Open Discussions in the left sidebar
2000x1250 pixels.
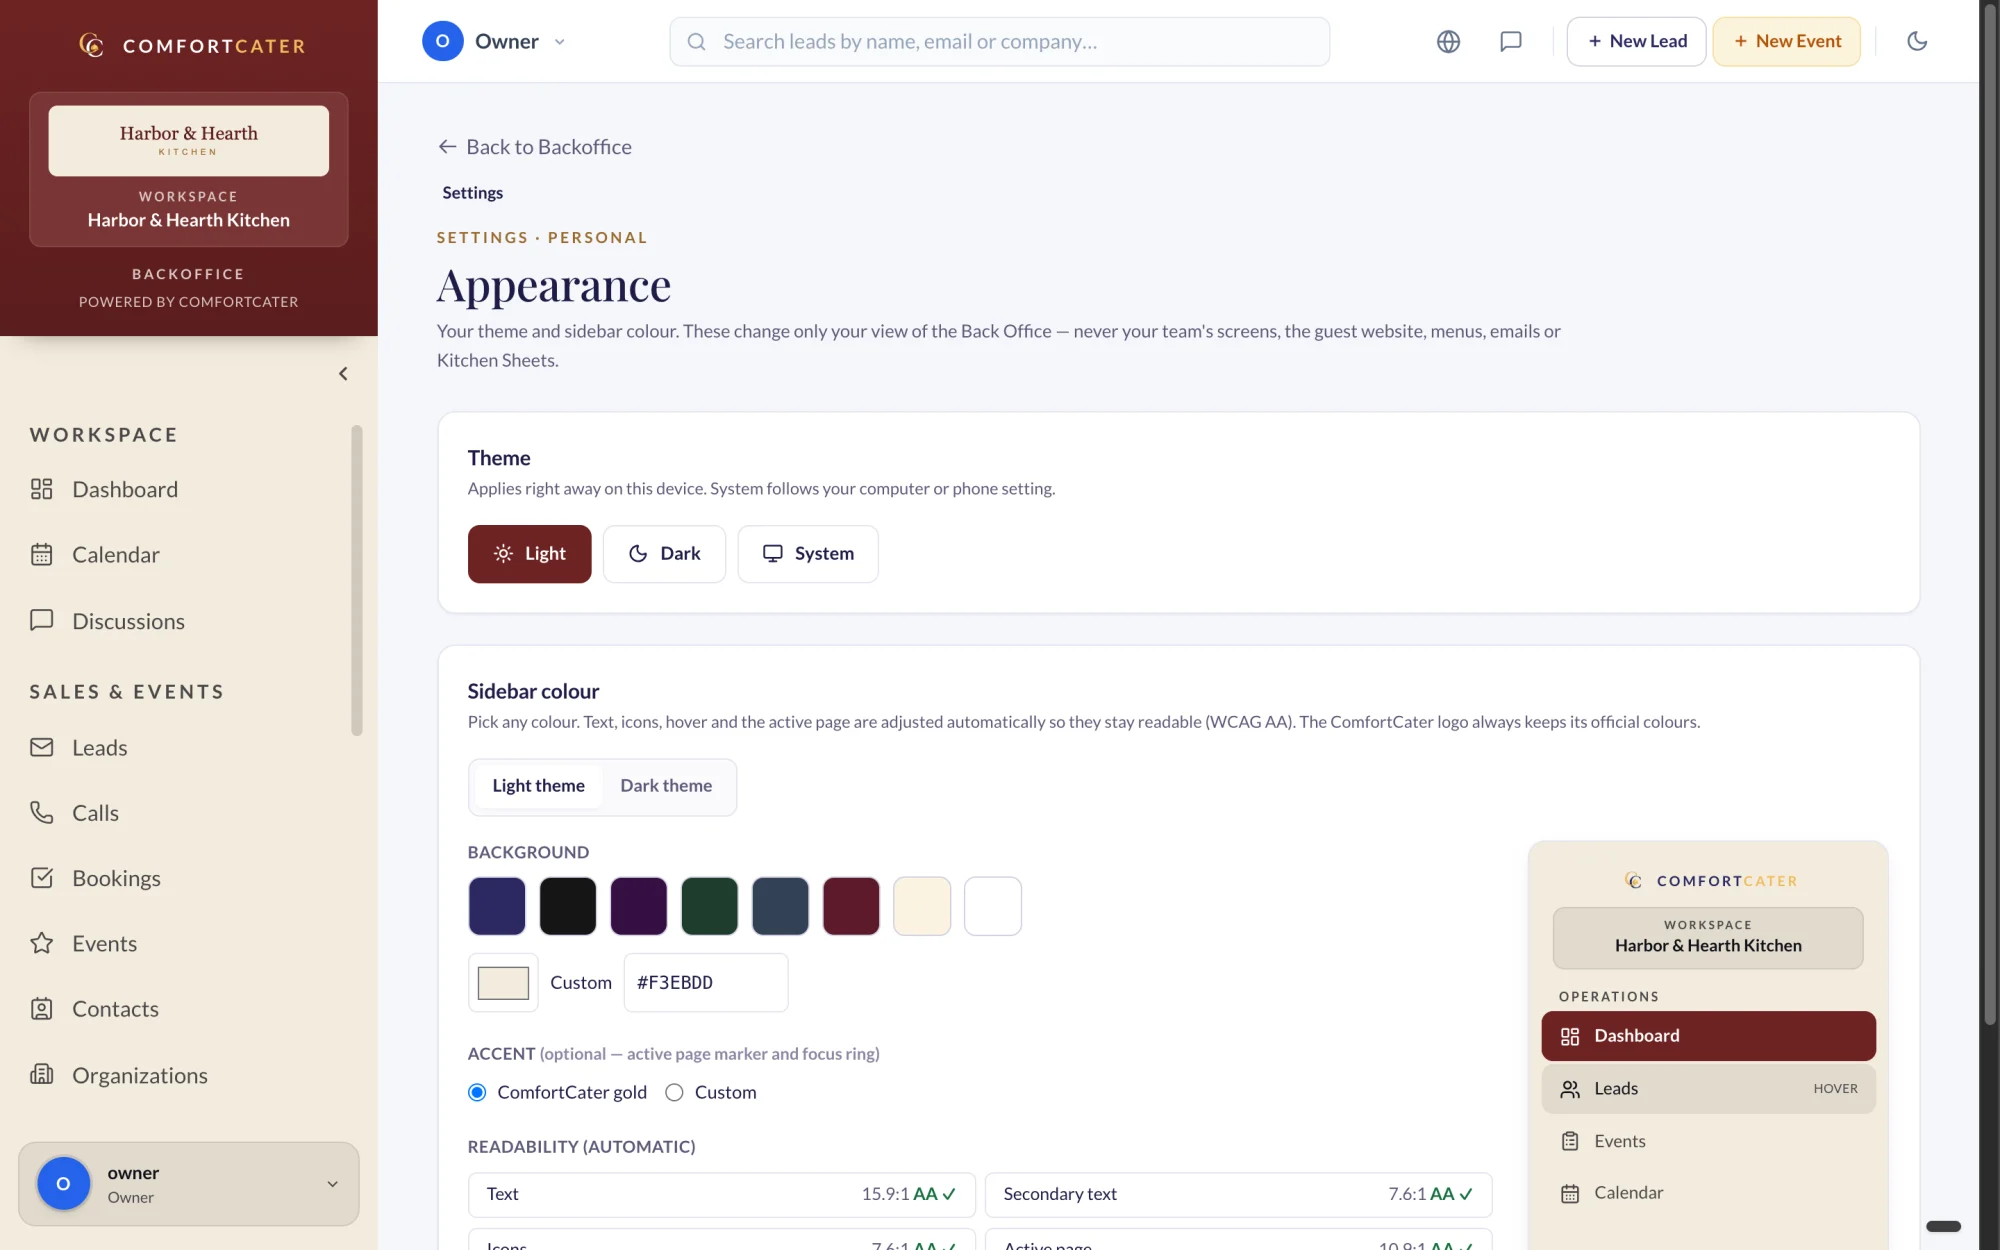coord(128,621)
